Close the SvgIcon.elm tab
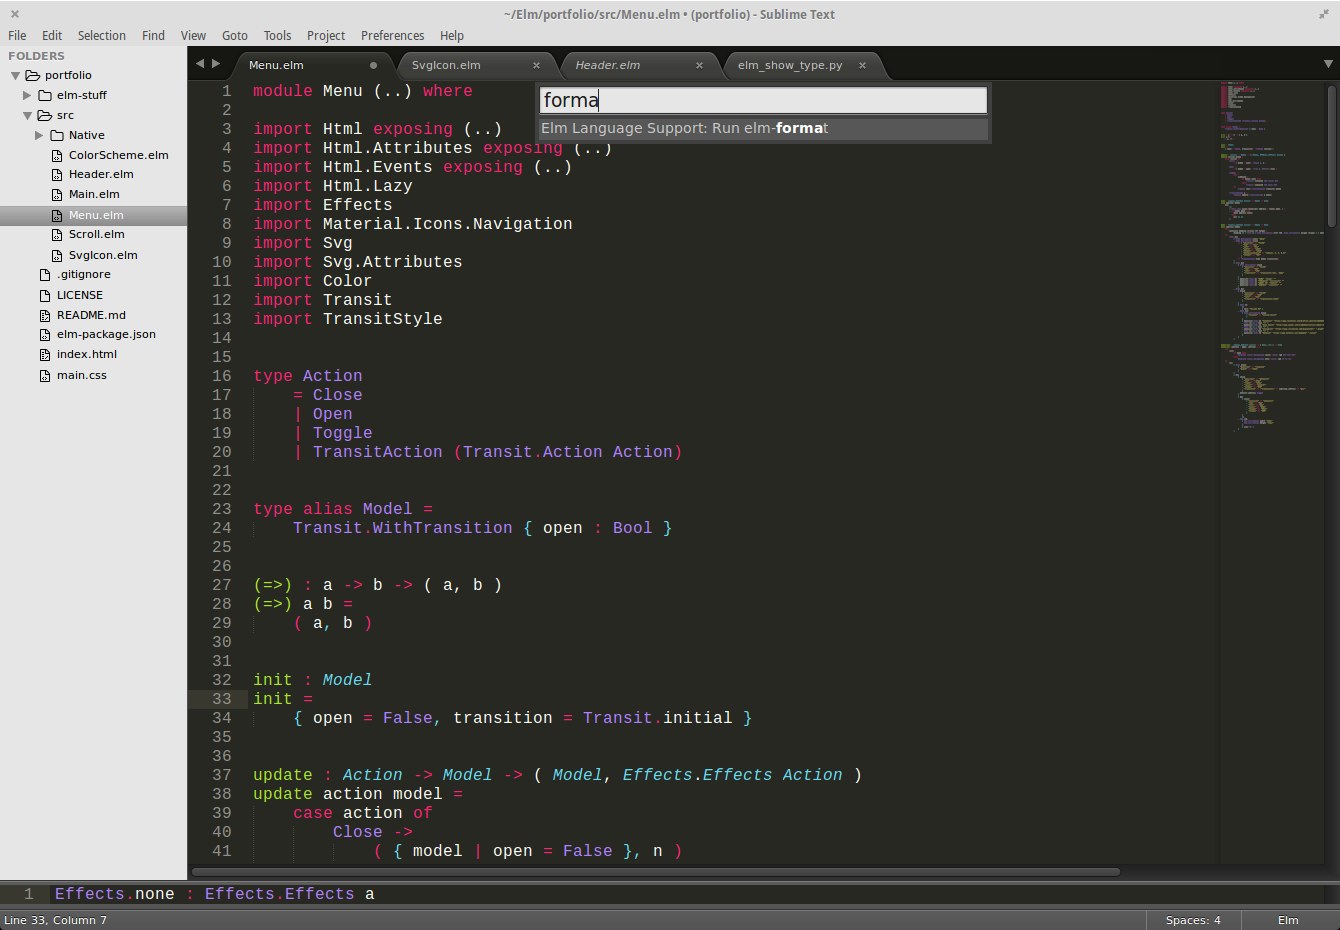The width and height of the screenshot is (1340, 930). (536, 65)
